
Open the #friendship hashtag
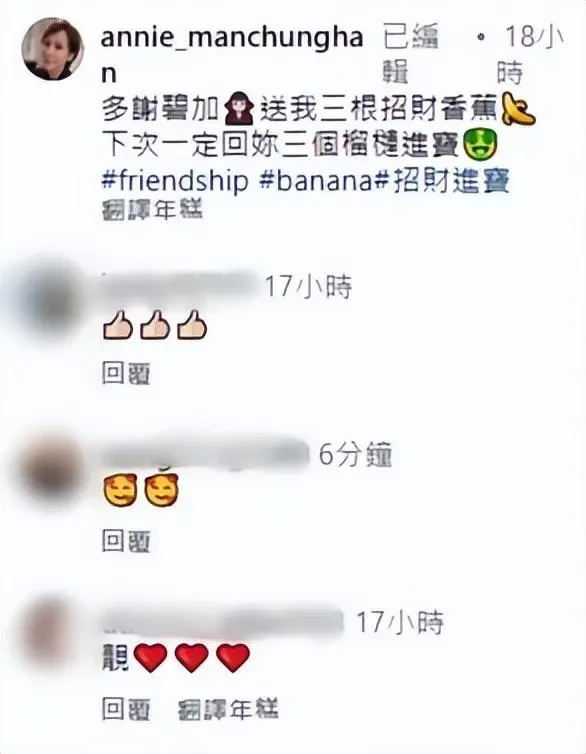pos(175,181)
